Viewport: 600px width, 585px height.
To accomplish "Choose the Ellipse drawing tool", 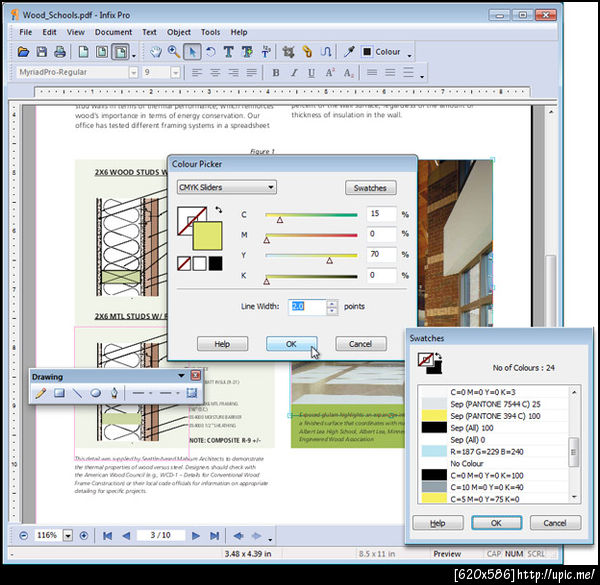I will [x=96, y=393].
